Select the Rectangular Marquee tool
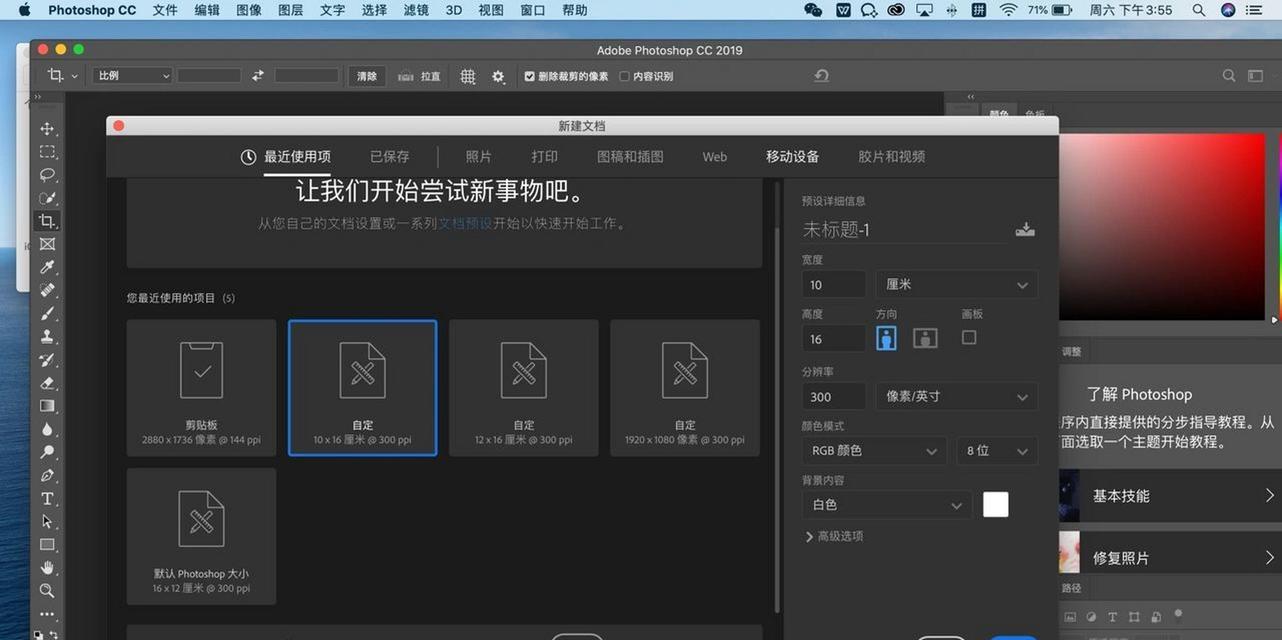 point(47,152)
